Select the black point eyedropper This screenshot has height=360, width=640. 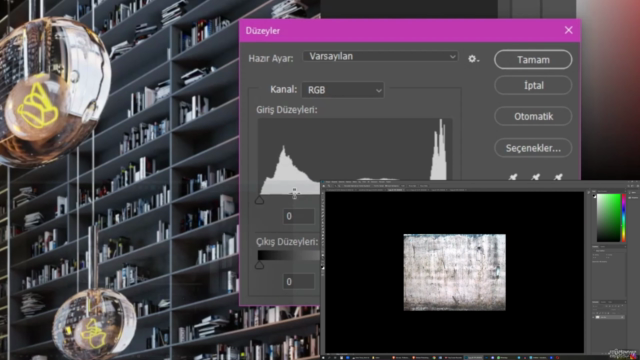[x=513, y=177]
